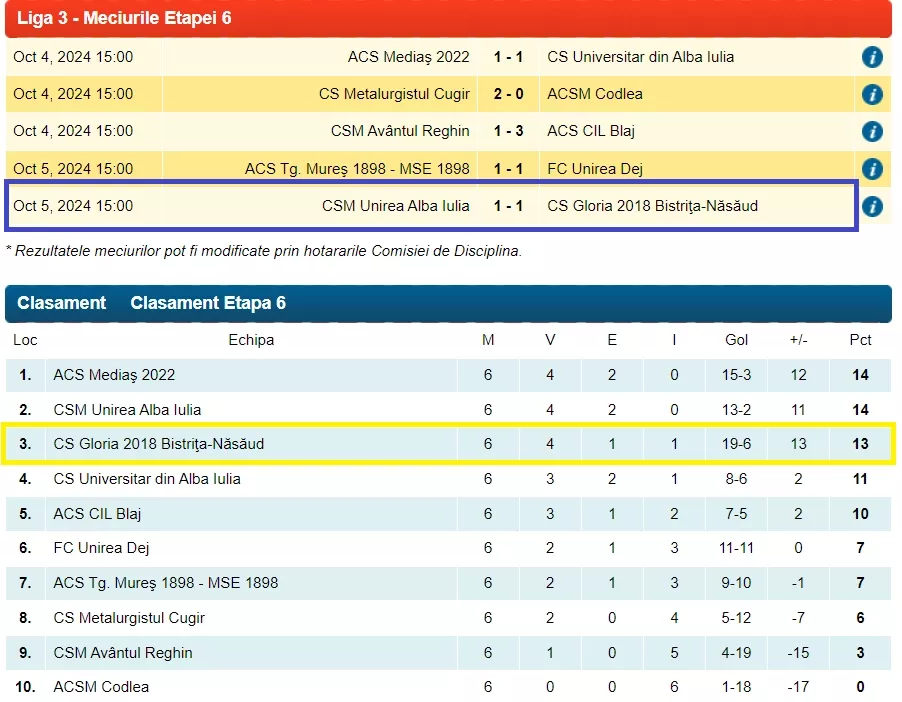Open info icon for ACS Mediaş 2022 match

pyautogui.click(x=872, y=57)
